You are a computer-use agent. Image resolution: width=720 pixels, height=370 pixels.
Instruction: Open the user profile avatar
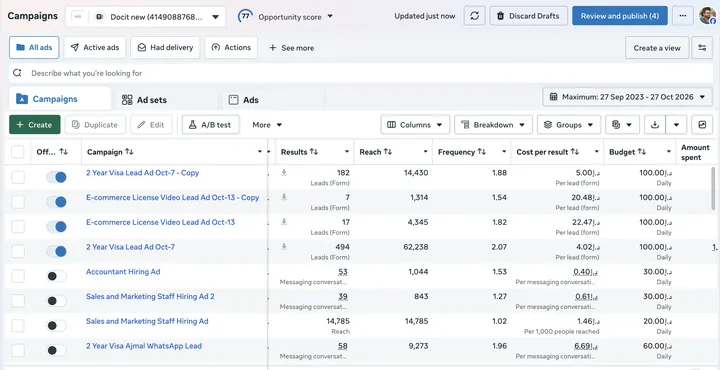(x=708, y=16)
